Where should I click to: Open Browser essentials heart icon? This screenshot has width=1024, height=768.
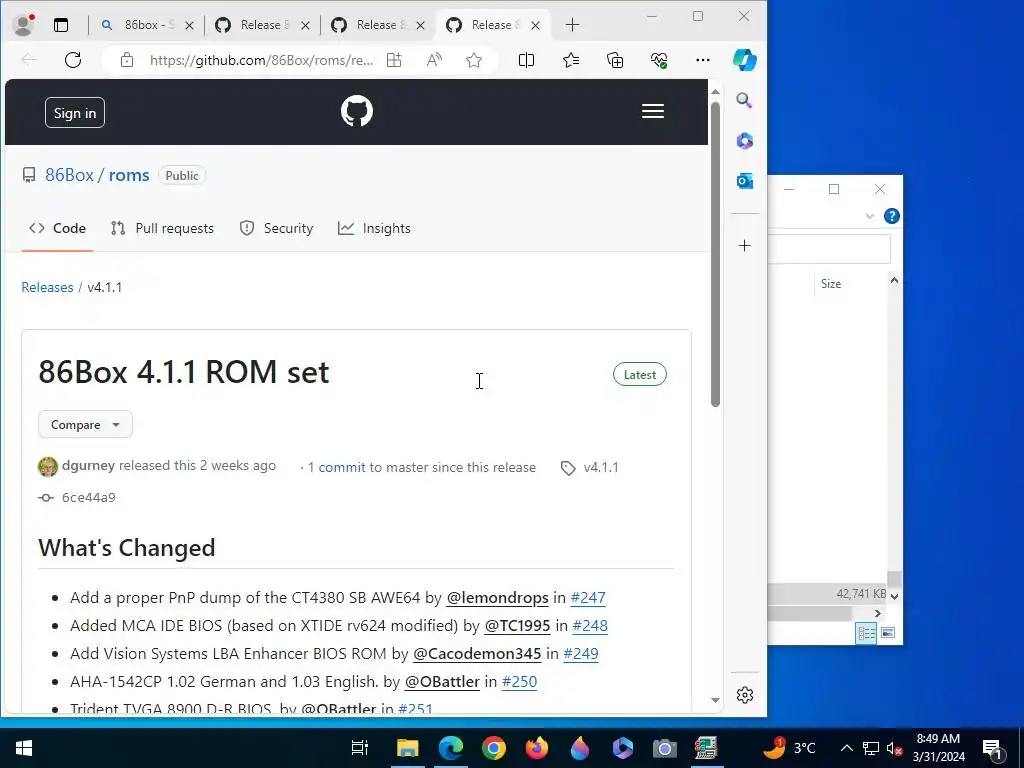pyautogui.click(x=659, y=60)
